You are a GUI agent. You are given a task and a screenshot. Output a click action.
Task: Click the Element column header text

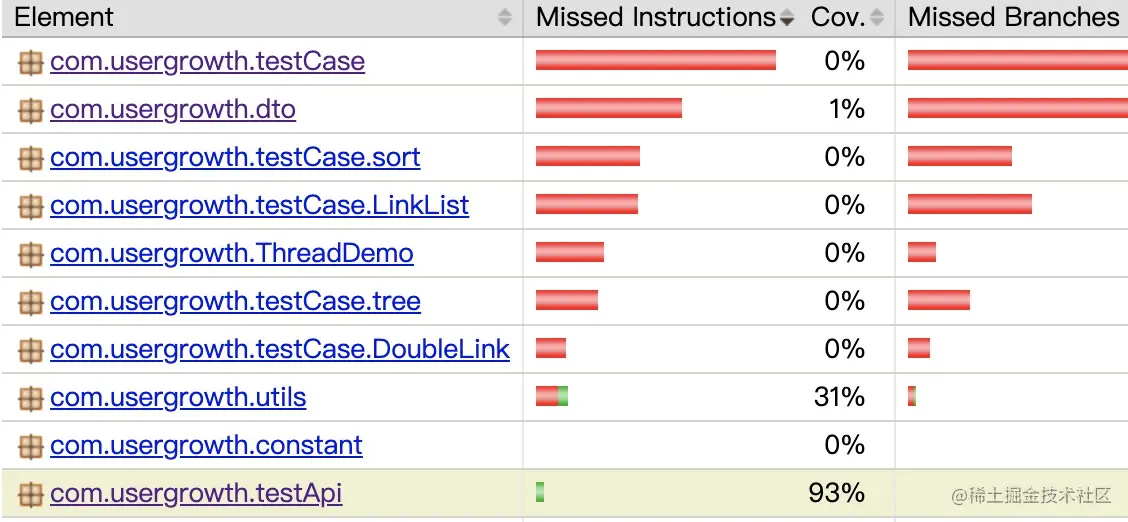pyautogui.click(x=64, y=17)
